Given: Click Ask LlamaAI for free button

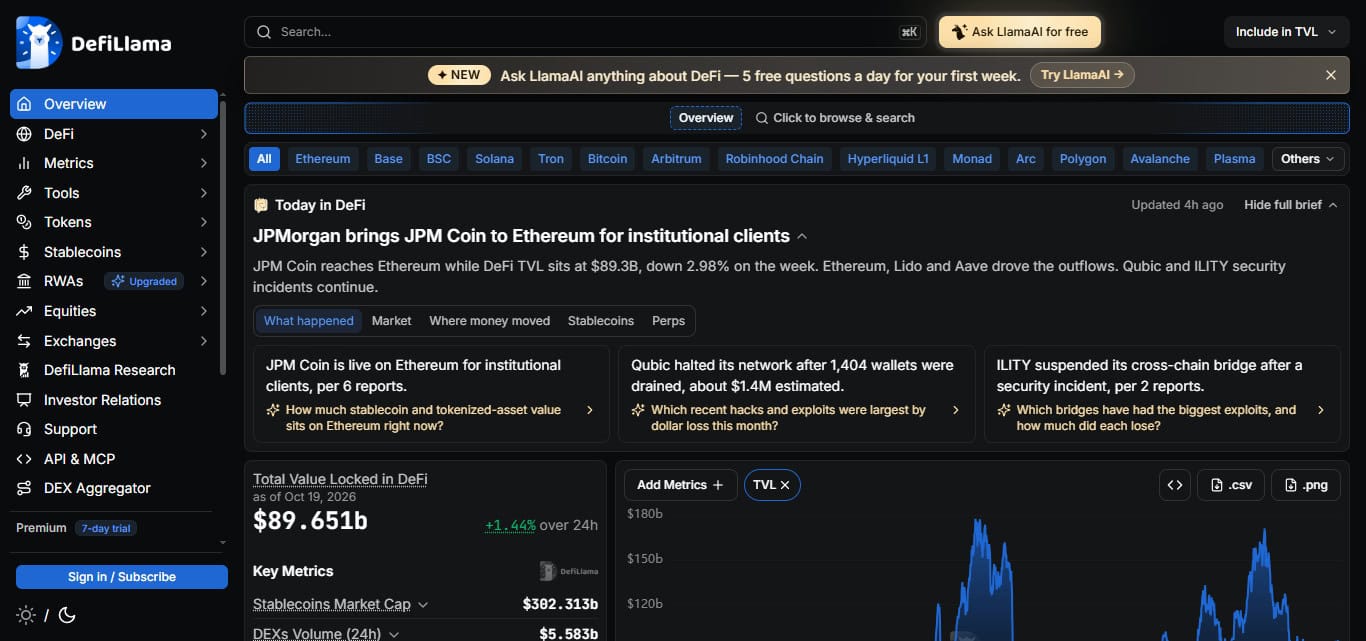Looking at the screenshot, I should [x=1020, y=32].
